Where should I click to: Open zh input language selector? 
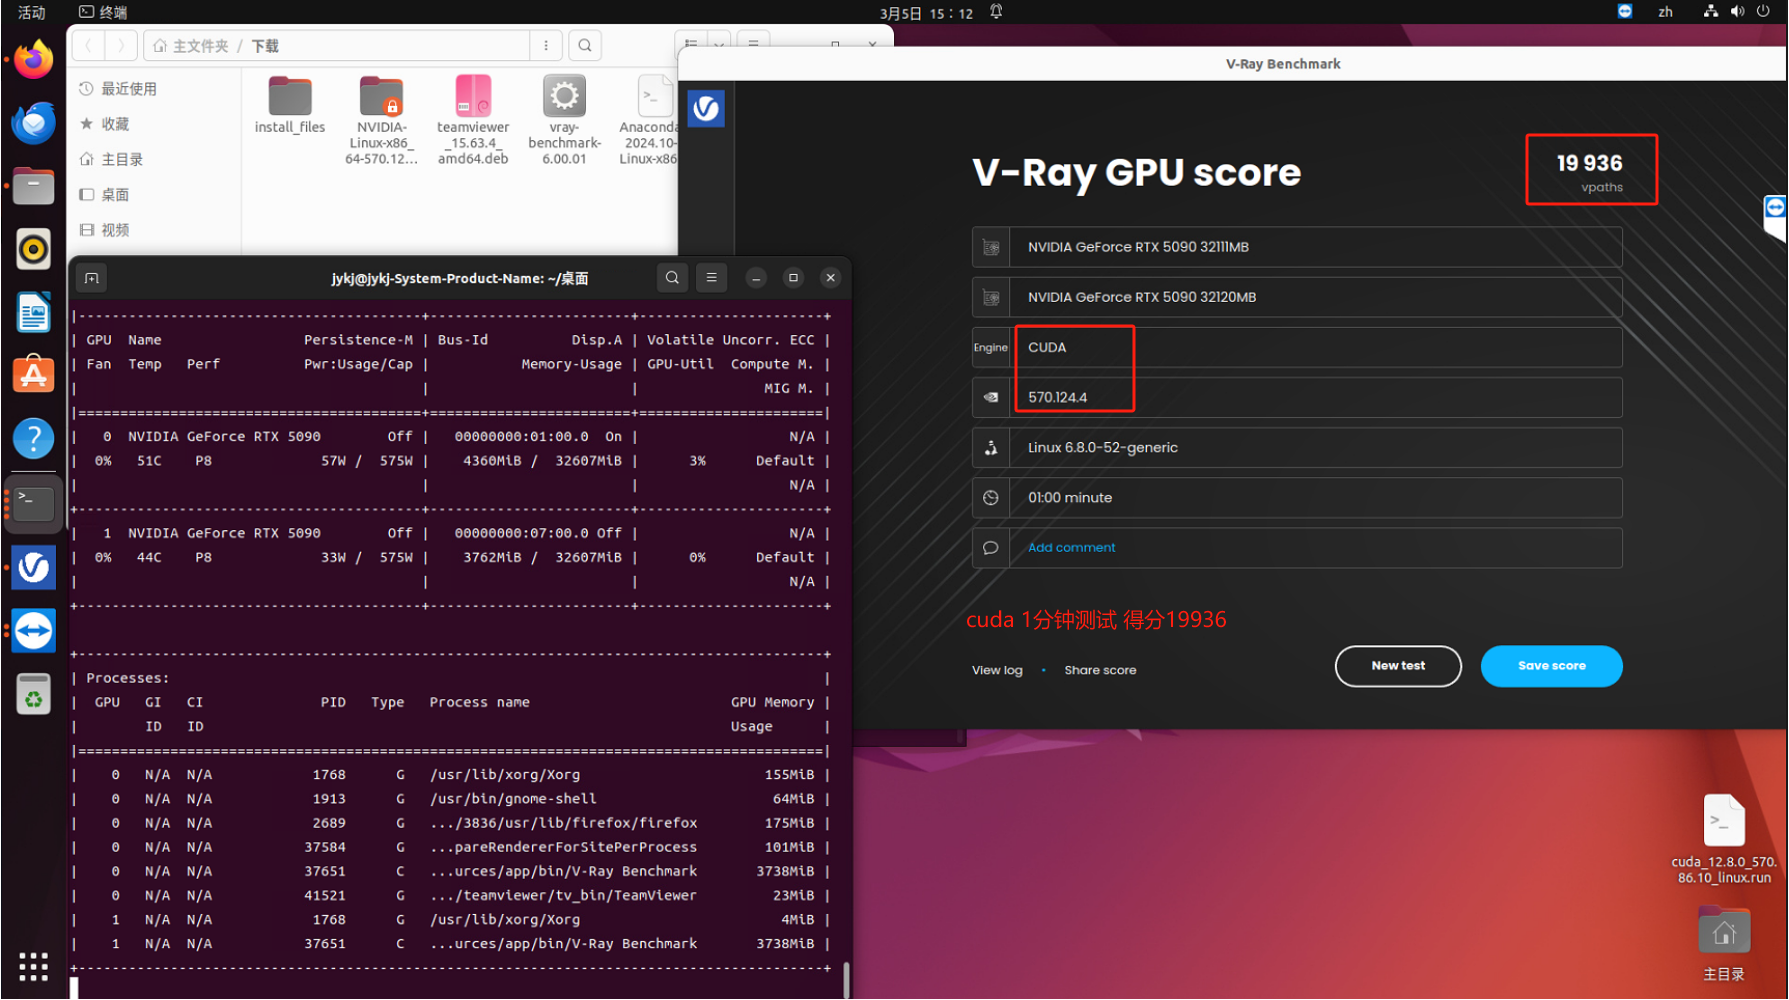(x=1665, y=12)
